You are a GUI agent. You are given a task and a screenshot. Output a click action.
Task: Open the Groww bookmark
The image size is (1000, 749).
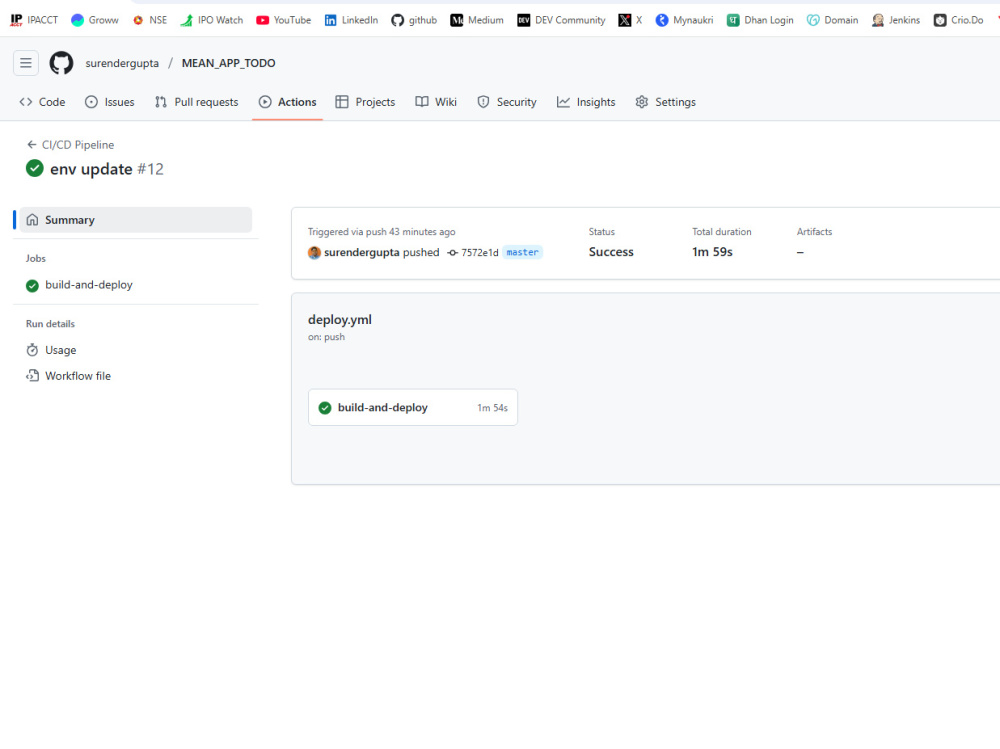tap(95, 20)
